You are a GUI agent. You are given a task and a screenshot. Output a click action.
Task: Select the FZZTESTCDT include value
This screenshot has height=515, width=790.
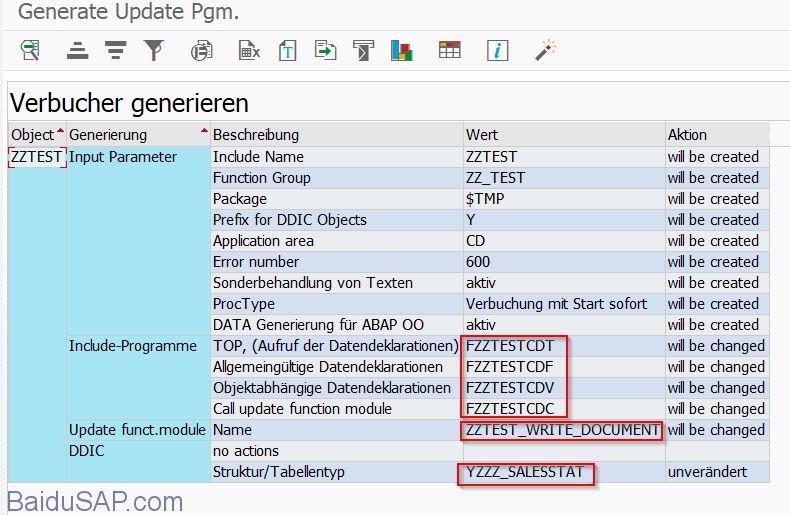click(x=510, y=346)
